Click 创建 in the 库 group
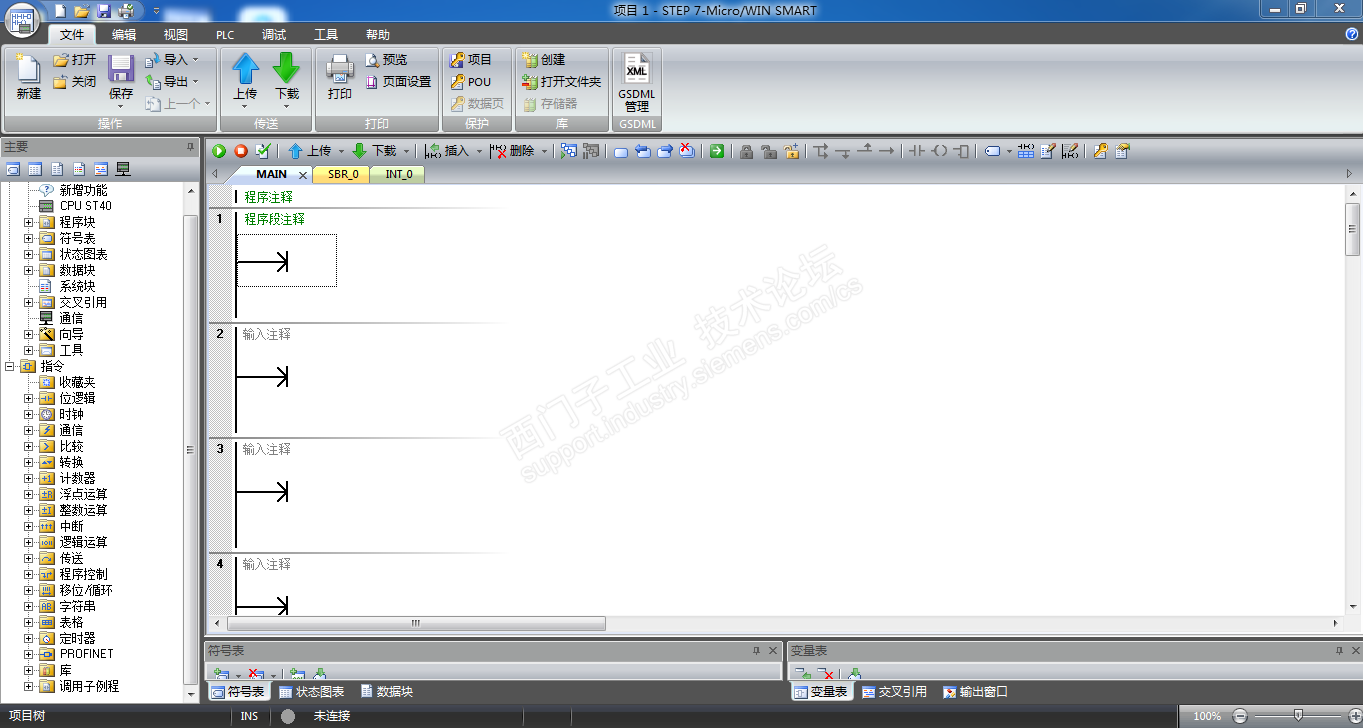 [x=544, y=60]
